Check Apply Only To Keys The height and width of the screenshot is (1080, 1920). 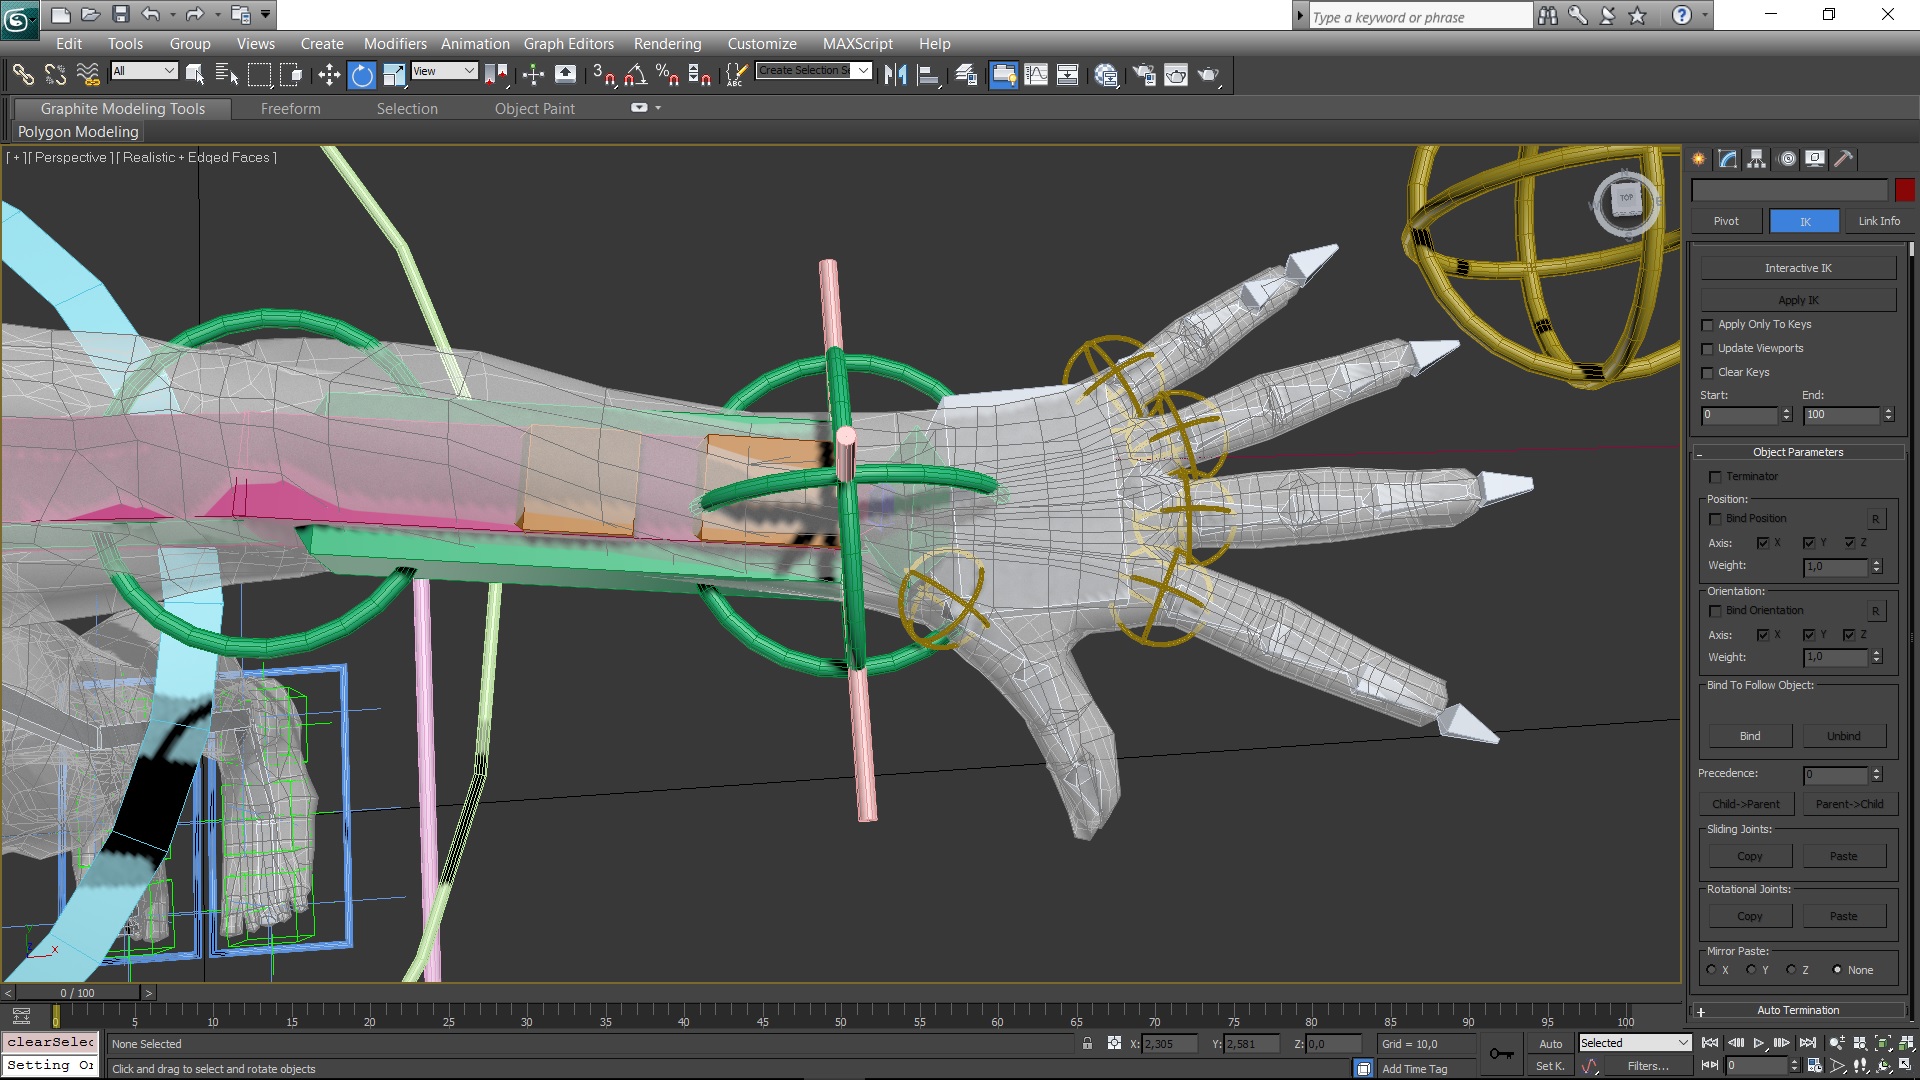point(1708,325)
